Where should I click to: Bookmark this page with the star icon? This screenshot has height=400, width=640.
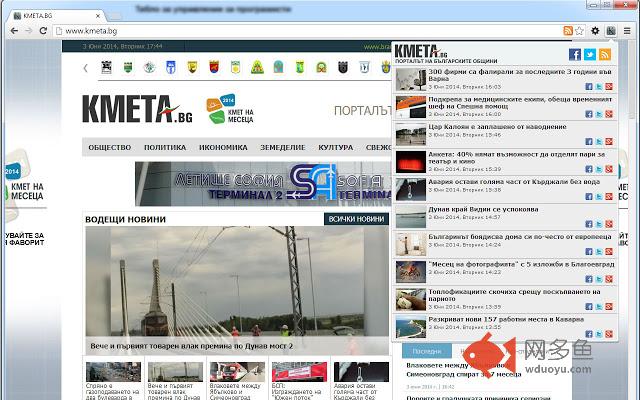tap(579, 31)
